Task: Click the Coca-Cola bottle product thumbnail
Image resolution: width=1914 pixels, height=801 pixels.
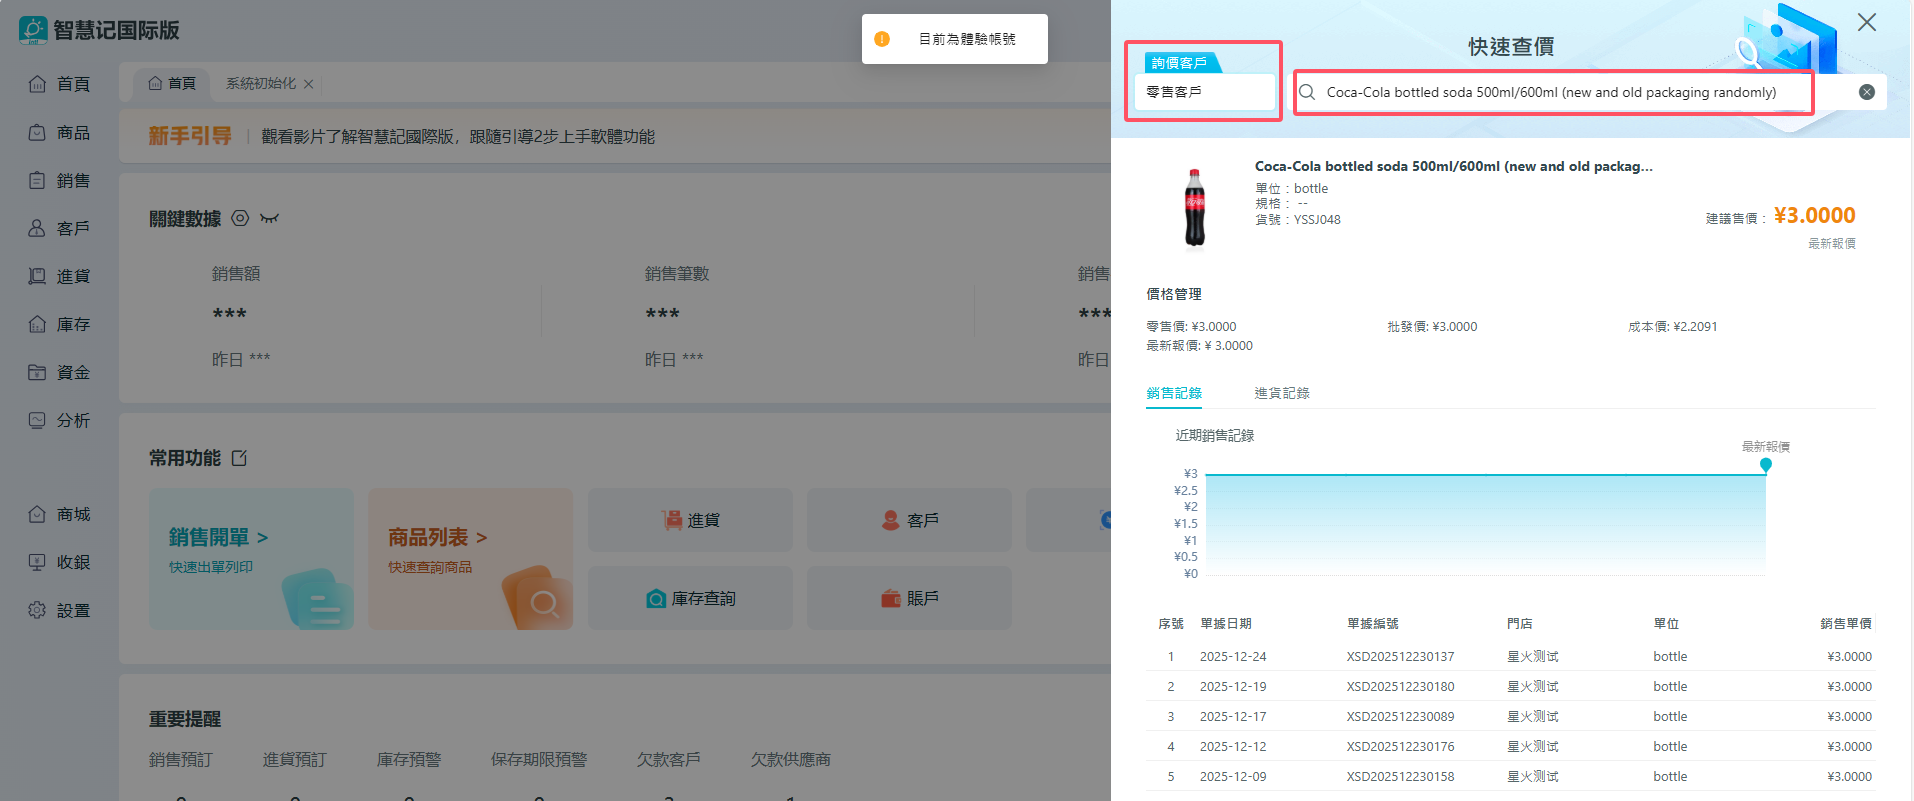Action: tap(1195, 207)
